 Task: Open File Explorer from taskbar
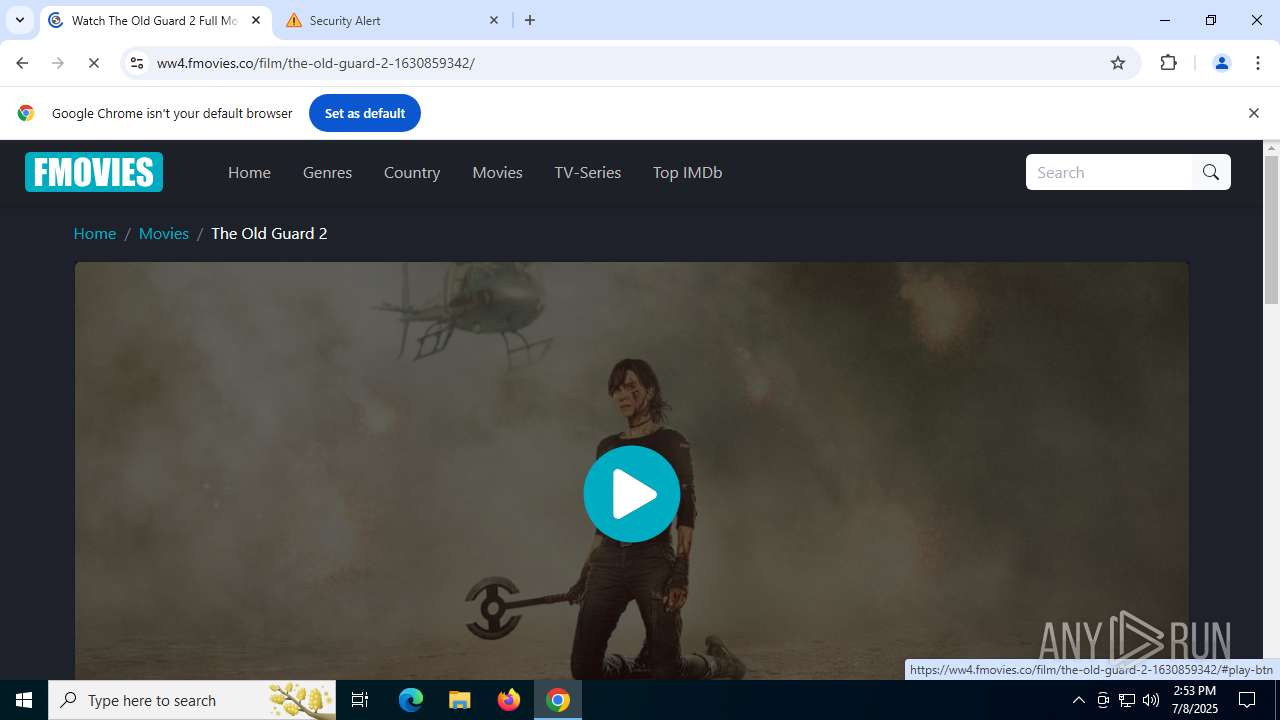pos(460,700)
